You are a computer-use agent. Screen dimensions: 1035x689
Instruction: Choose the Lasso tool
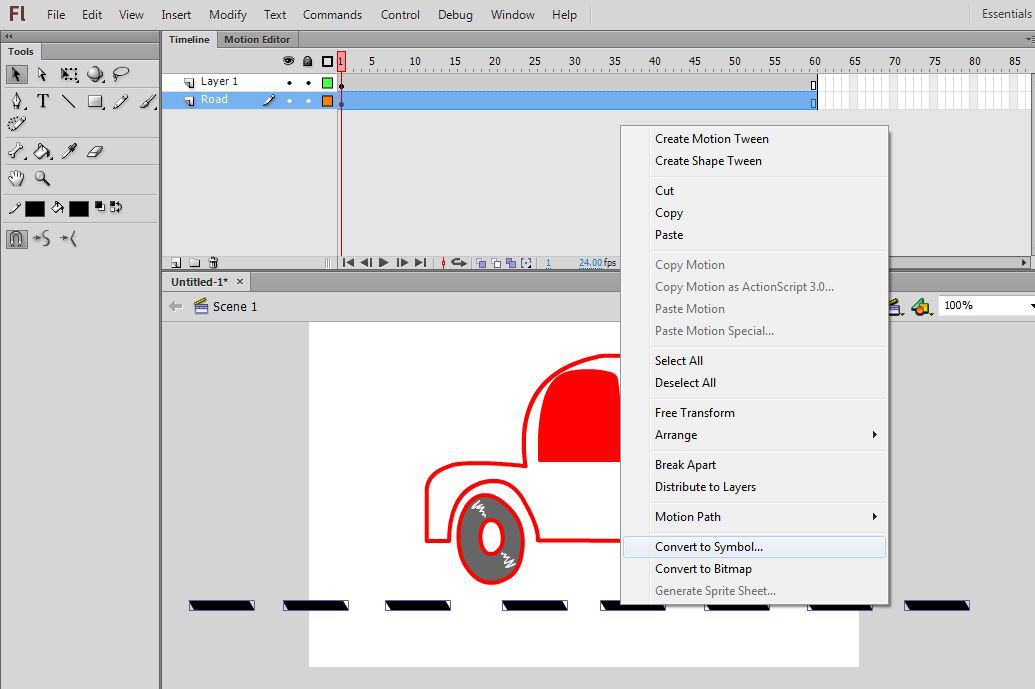tap(121, 74)
